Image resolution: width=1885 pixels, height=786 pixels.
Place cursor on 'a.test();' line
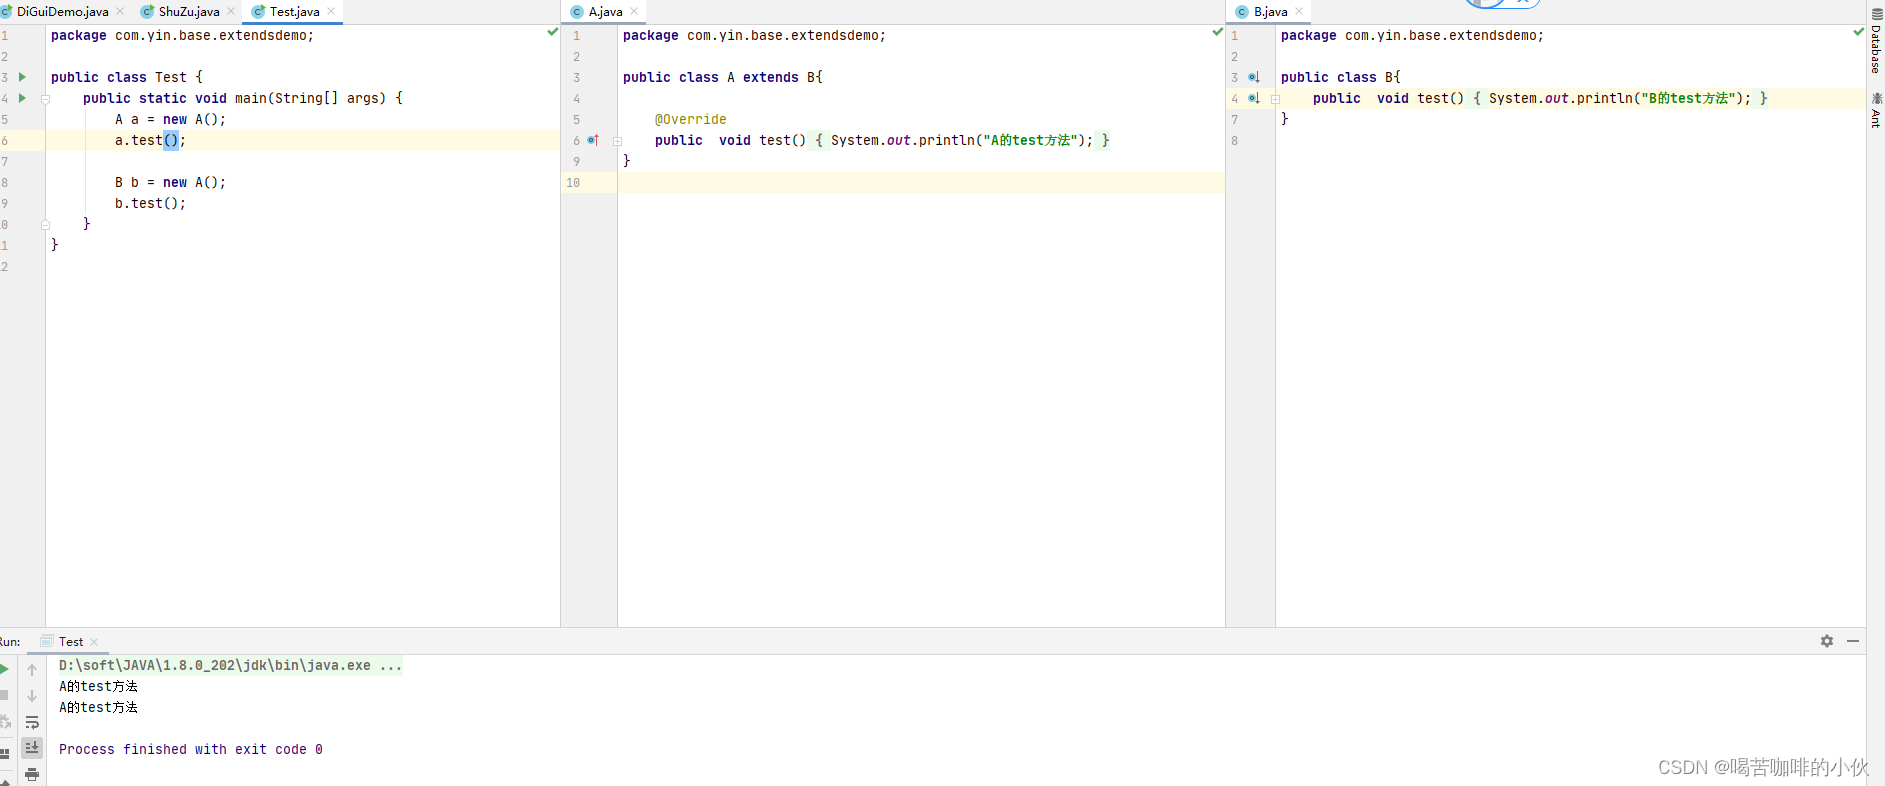(x=150, y=140)
